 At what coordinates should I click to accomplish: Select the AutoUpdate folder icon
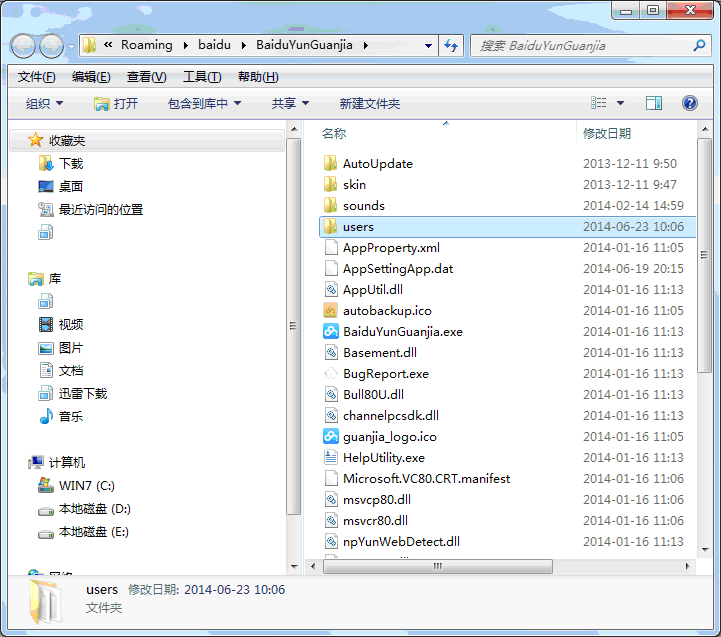330,163
